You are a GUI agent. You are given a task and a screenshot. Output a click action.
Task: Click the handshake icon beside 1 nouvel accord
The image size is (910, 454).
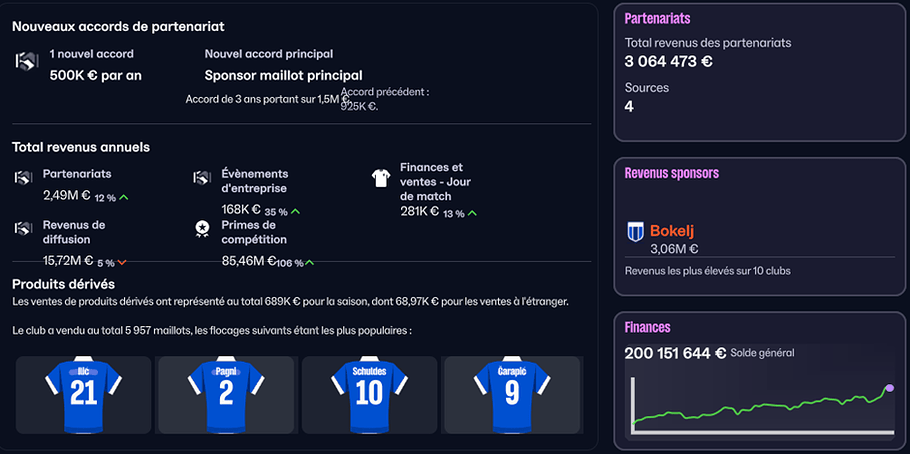[26, 61]
